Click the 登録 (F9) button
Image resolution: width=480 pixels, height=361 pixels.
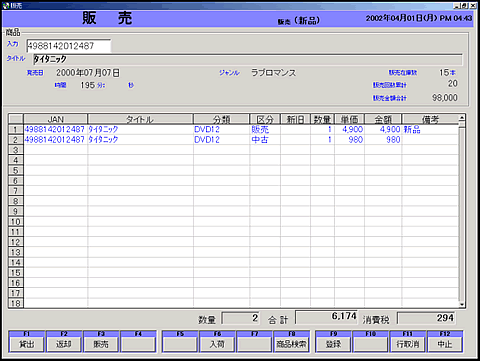click(x=333, y=344)
